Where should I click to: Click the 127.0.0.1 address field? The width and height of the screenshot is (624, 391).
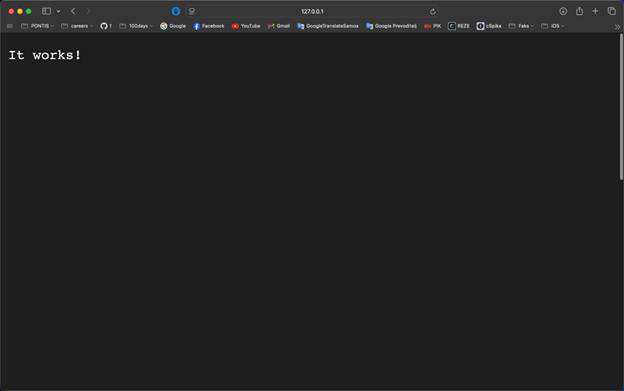click(x=312, y=12)
